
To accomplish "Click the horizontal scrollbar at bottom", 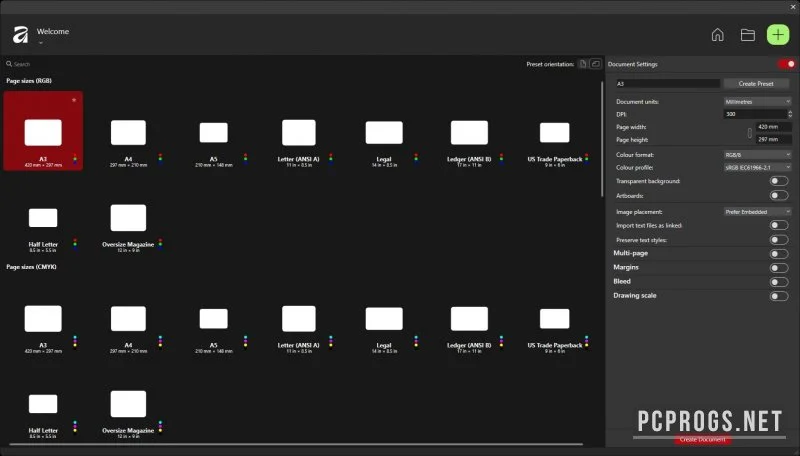I will pyautogui.click(x=296, y=444).
